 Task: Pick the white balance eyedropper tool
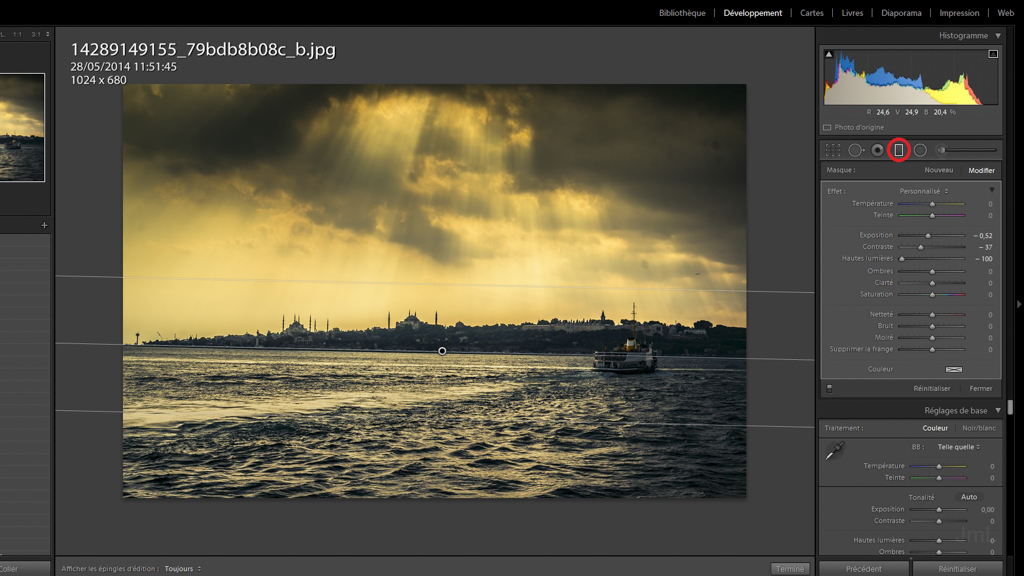(833, 453)
